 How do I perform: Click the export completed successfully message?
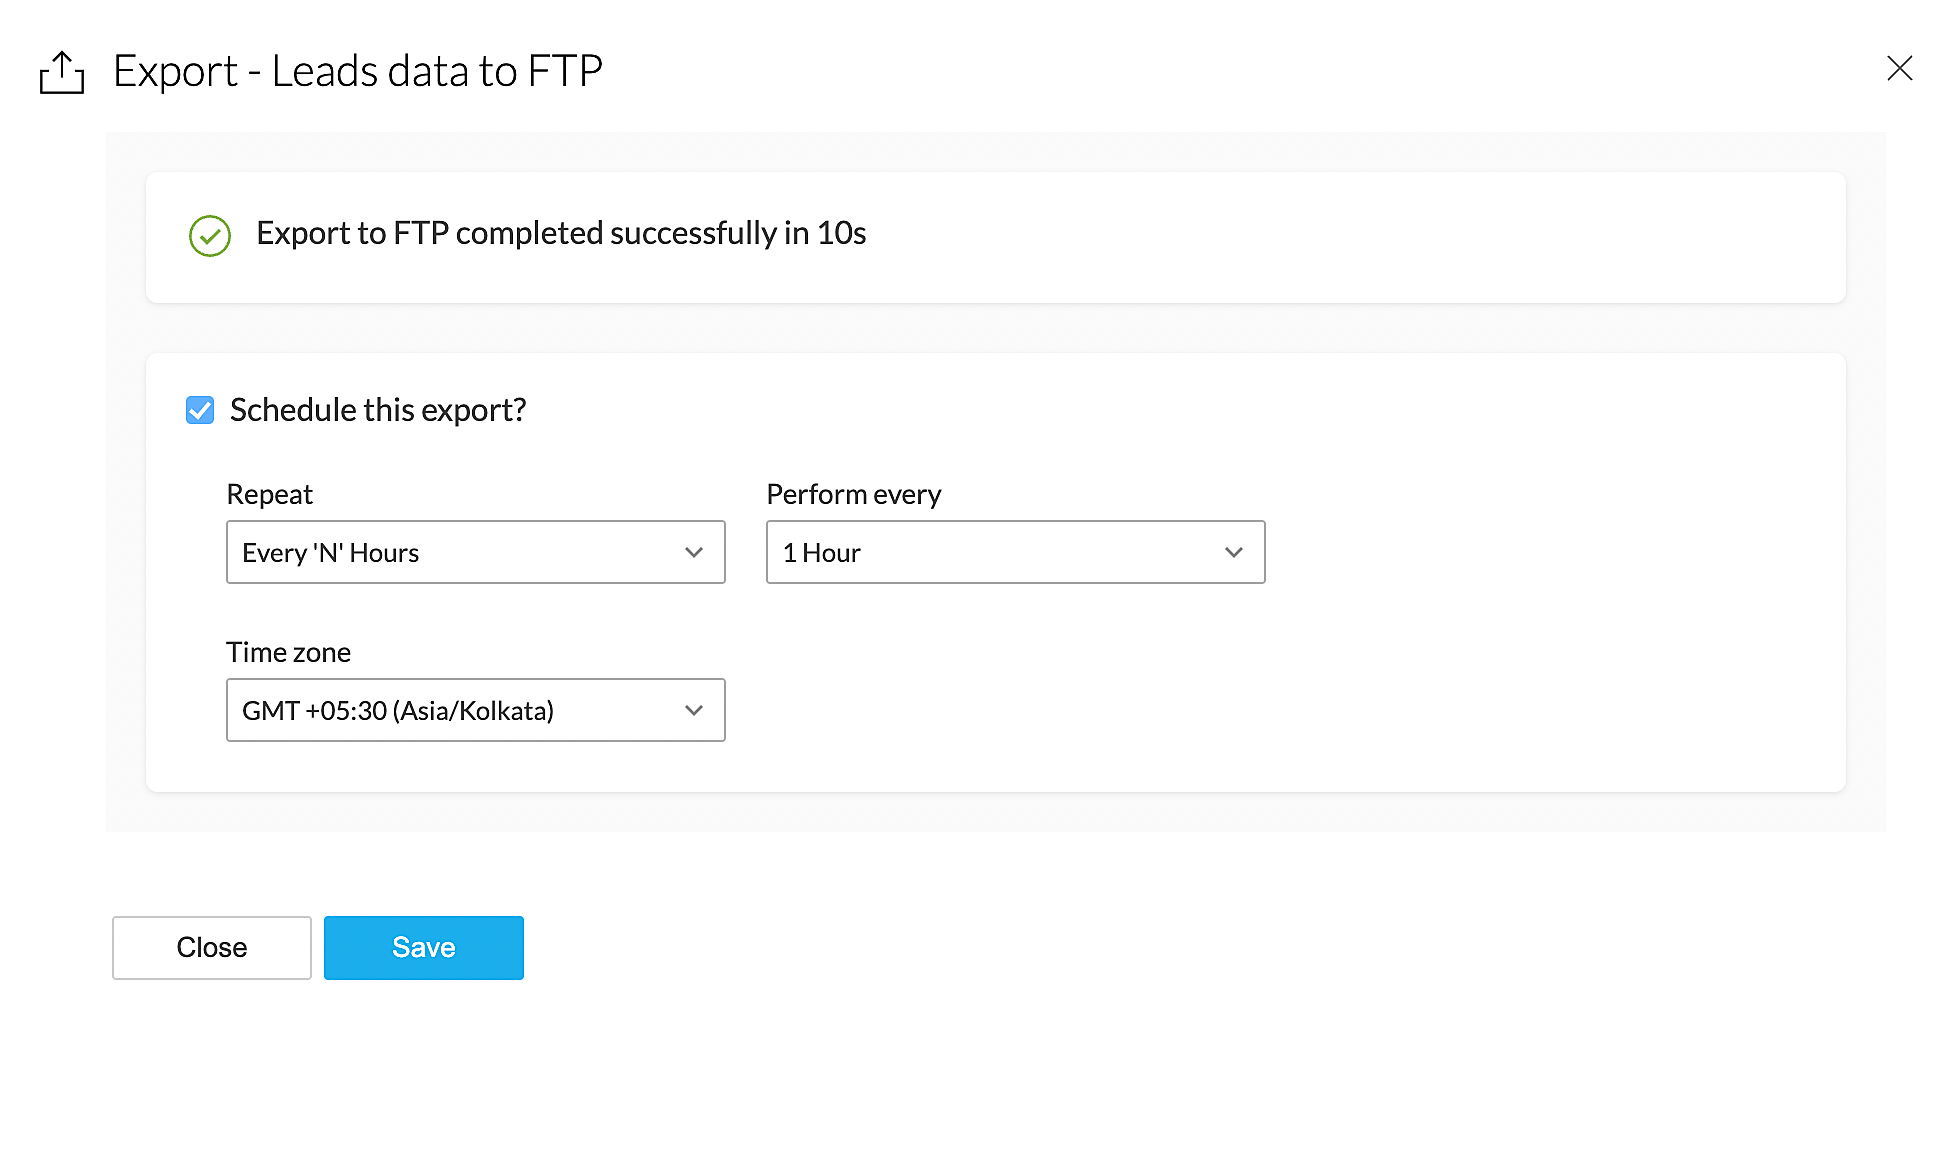coord(561,233)
